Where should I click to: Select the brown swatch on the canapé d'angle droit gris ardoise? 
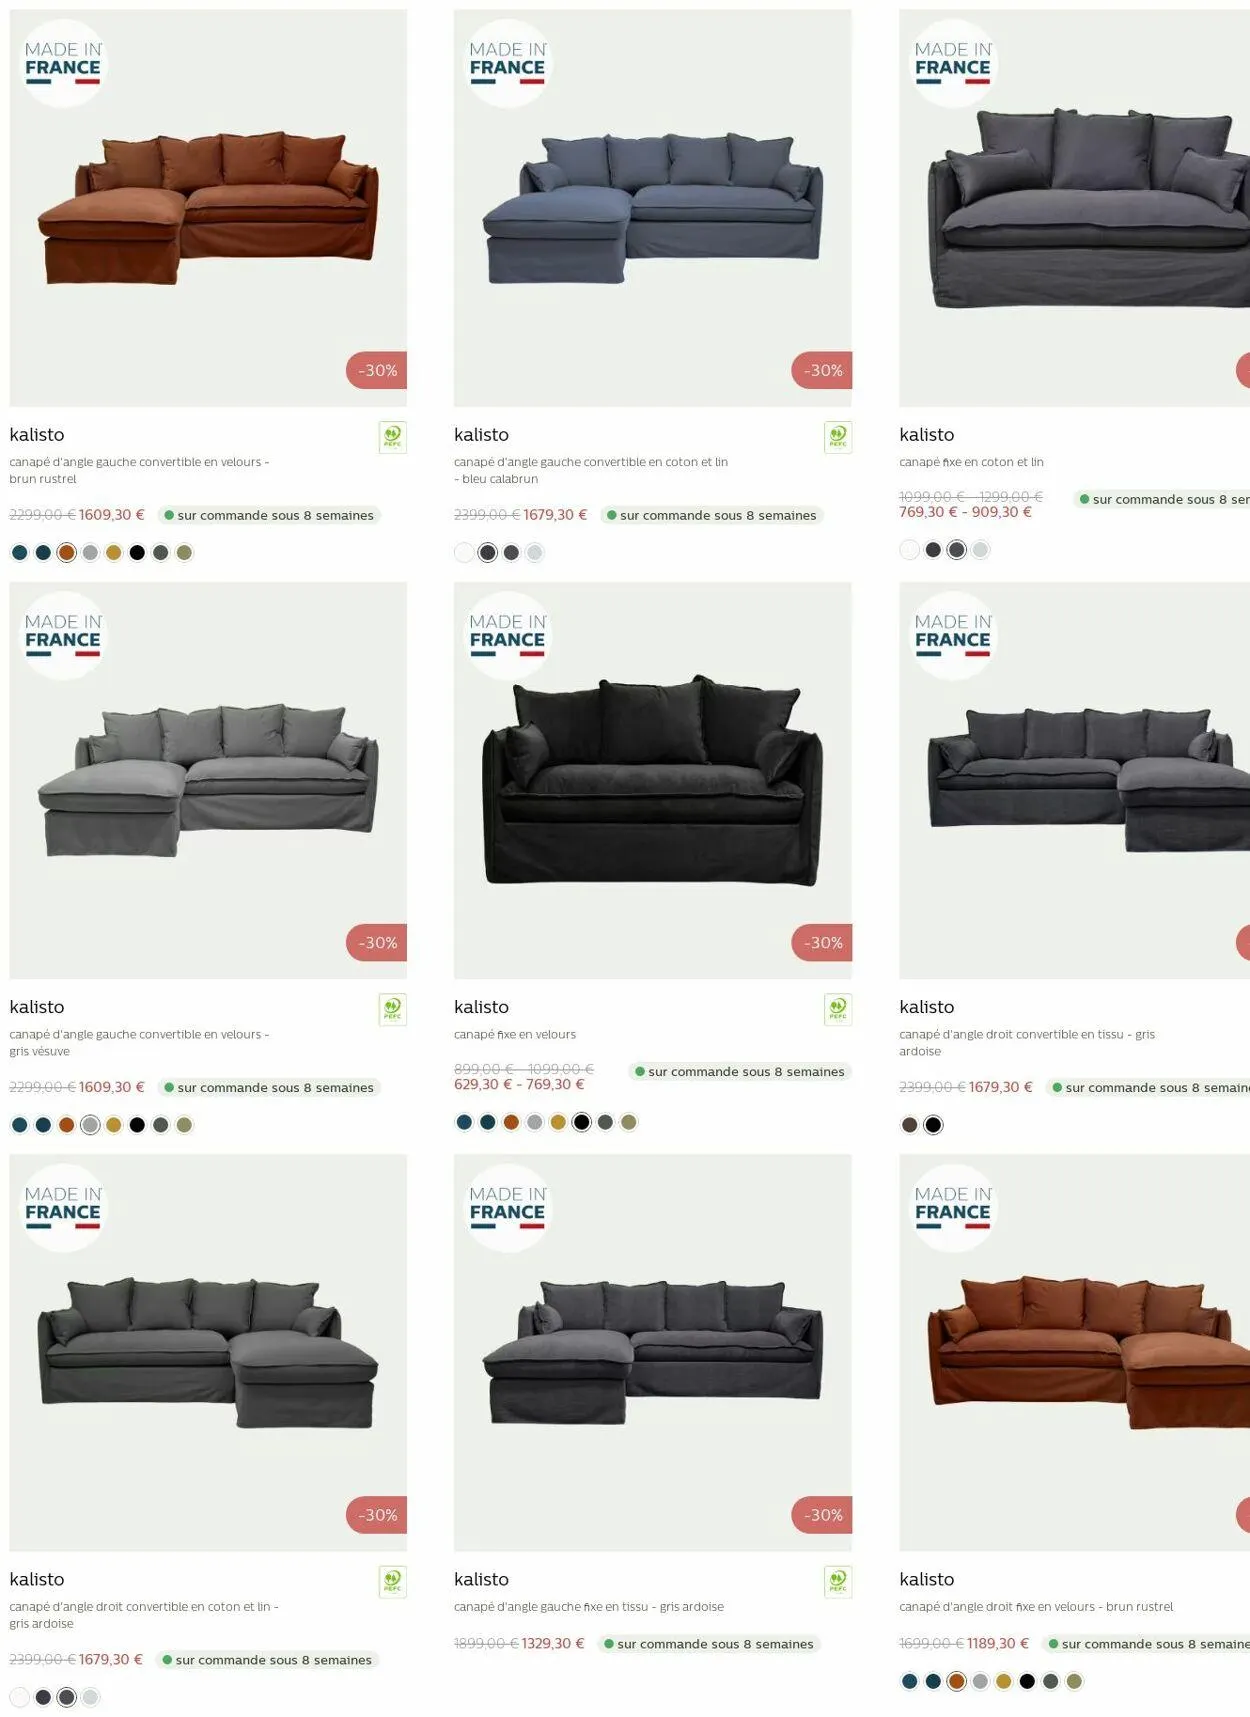(x=909, y=1125)
